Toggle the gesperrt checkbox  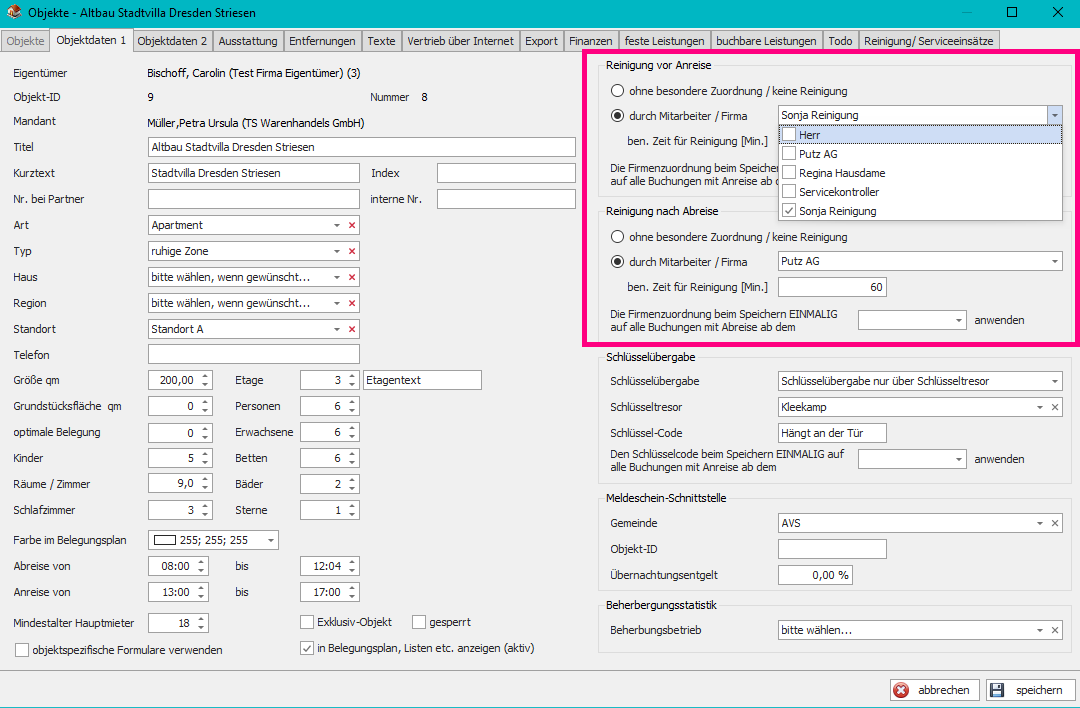(x=419, y=622)
